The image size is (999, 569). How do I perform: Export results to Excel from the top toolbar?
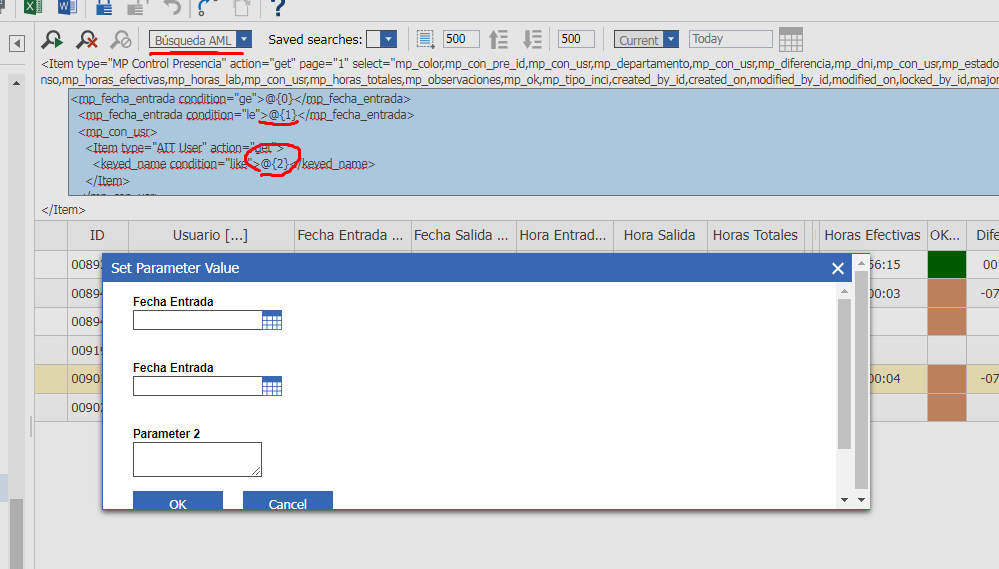[x=32, y=7]
